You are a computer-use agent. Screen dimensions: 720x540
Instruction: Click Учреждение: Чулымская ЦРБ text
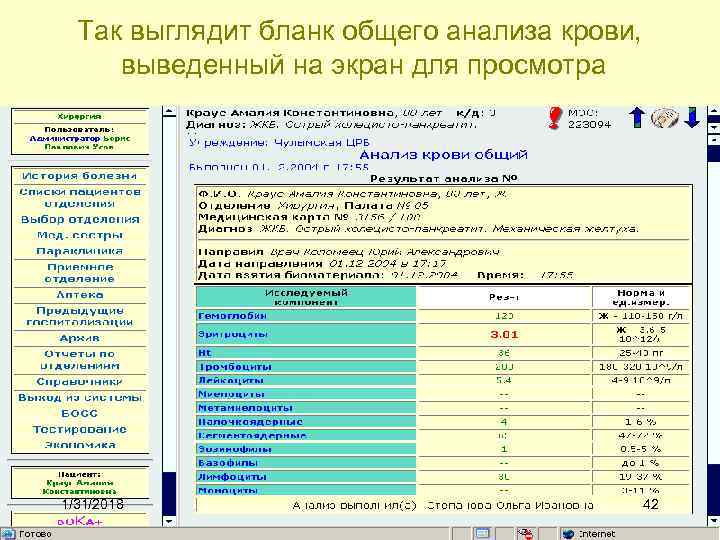(x=279, y=143)
